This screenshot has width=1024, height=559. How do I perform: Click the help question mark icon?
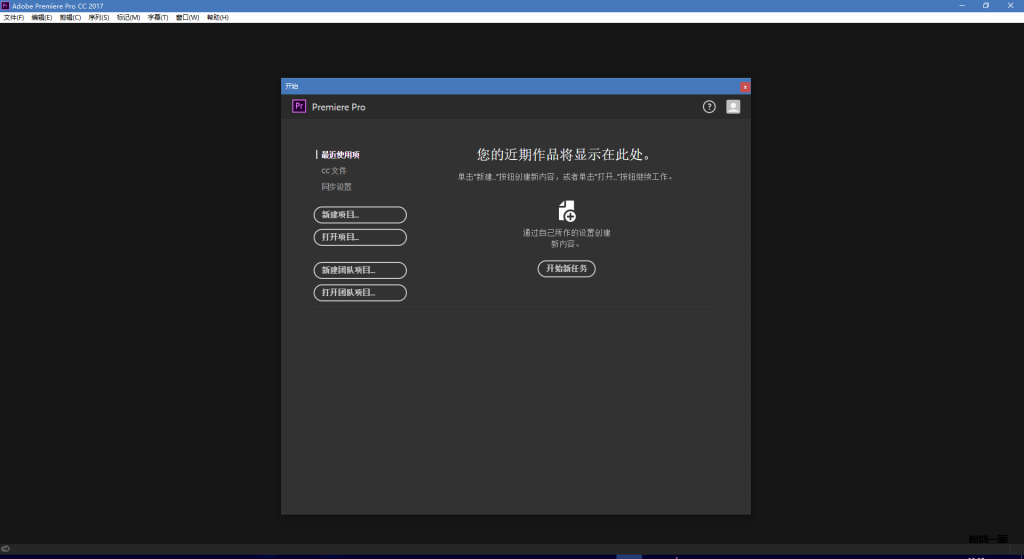point(709,107)
